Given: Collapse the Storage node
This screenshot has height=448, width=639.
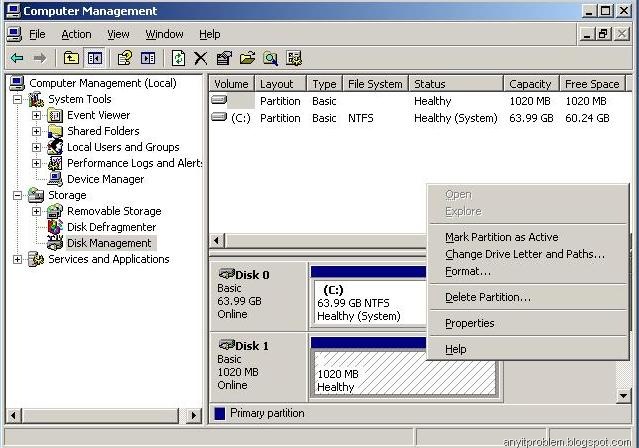Looking at the screenshot, I should click(18, 196).
